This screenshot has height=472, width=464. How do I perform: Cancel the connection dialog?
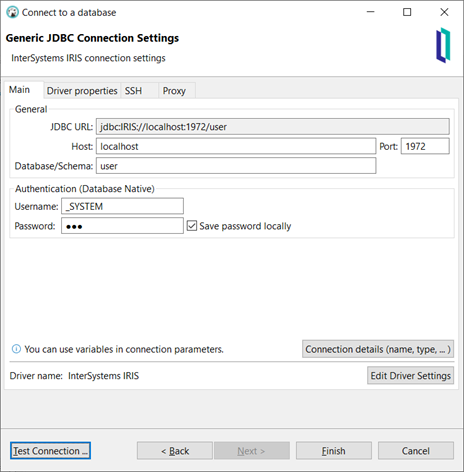416,451
